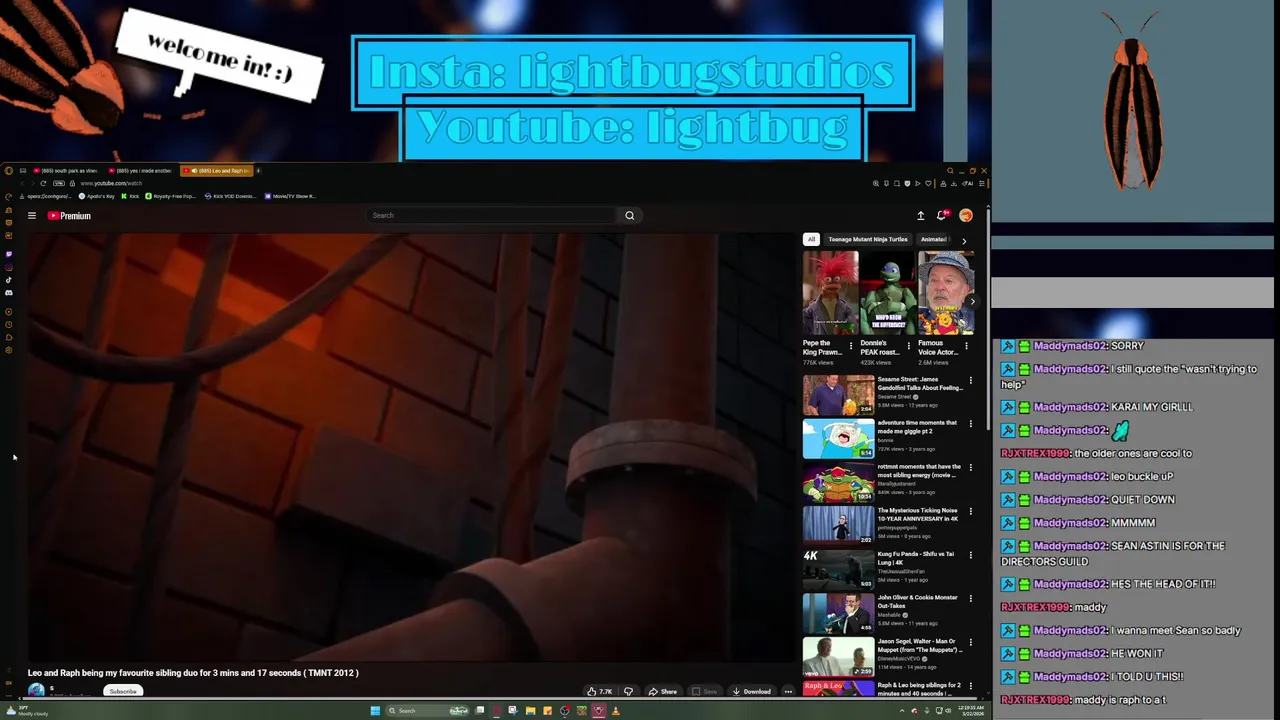Toggle the VPN badge in address bar
The image size is (1280, 720).
click(x=59, y=183)
